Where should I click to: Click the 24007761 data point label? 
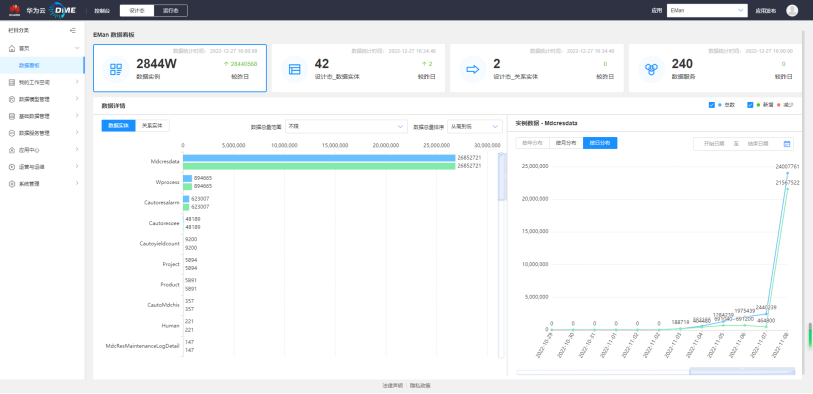pyautogui.click(x=787, y=167)
